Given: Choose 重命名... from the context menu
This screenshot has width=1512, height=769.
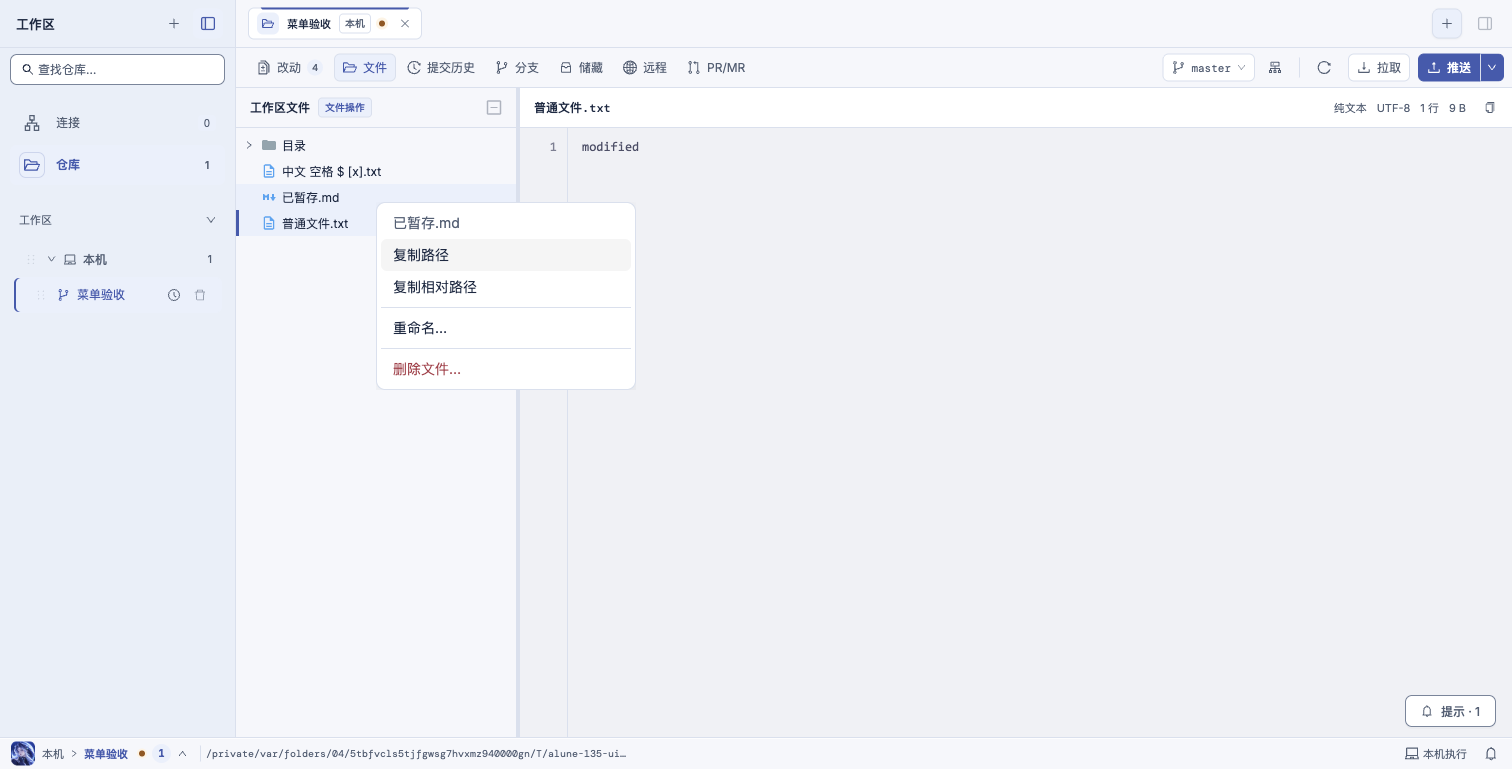Looking at the screenshot, I should [506, 328].
